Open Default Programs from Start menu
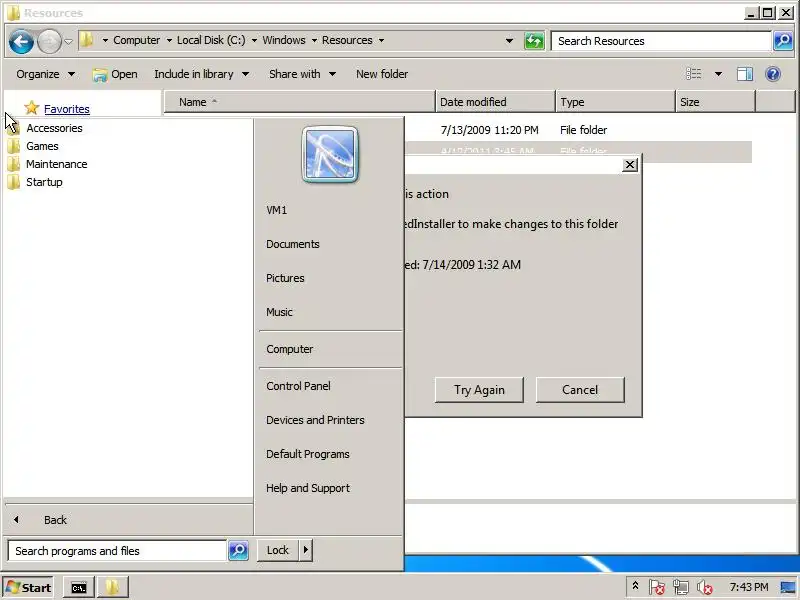 pyautogui.click(x=308, y=454)
